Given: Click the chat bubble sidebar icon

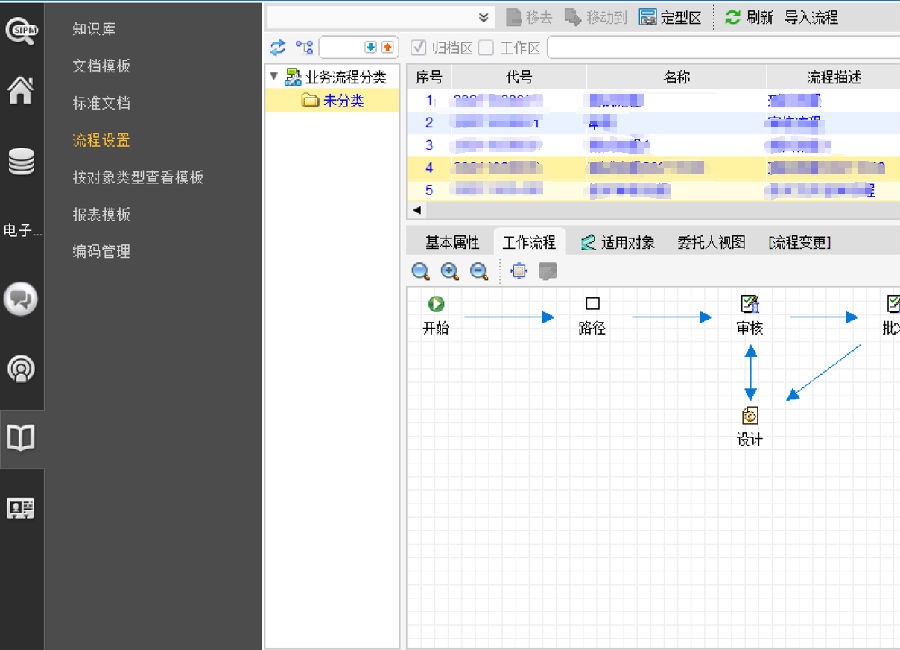Looking at the screenshot, I should click(21, 299).
